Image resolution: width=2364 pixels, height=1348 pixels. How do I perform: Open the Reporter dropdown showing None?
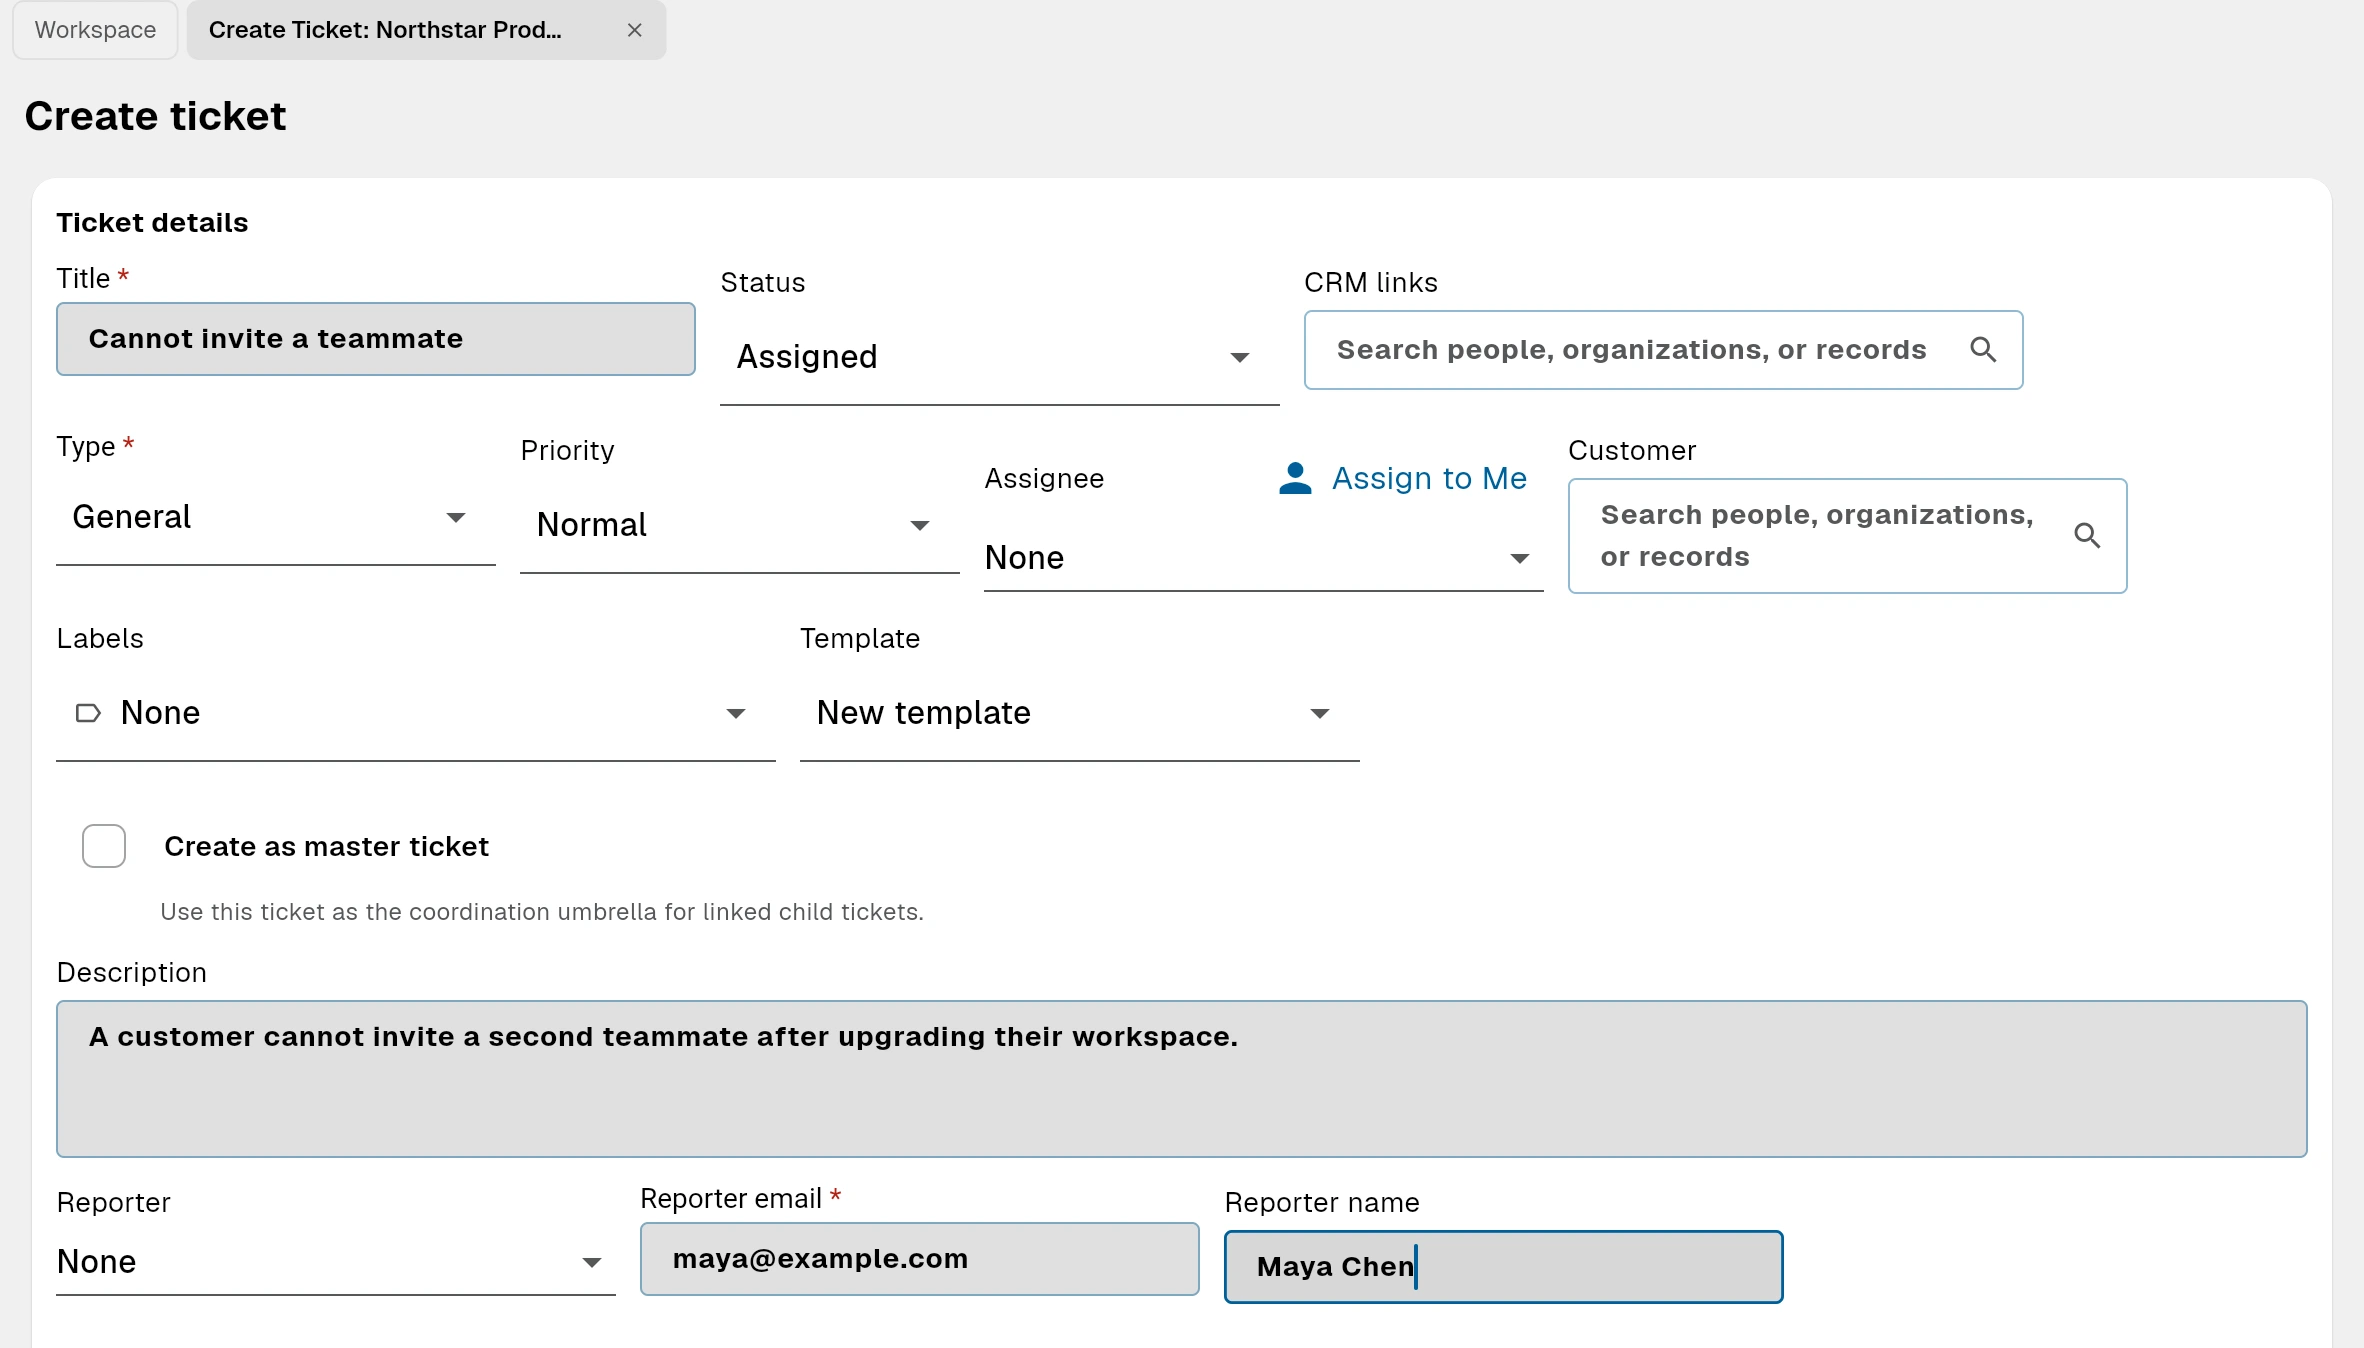(335, 1262)
